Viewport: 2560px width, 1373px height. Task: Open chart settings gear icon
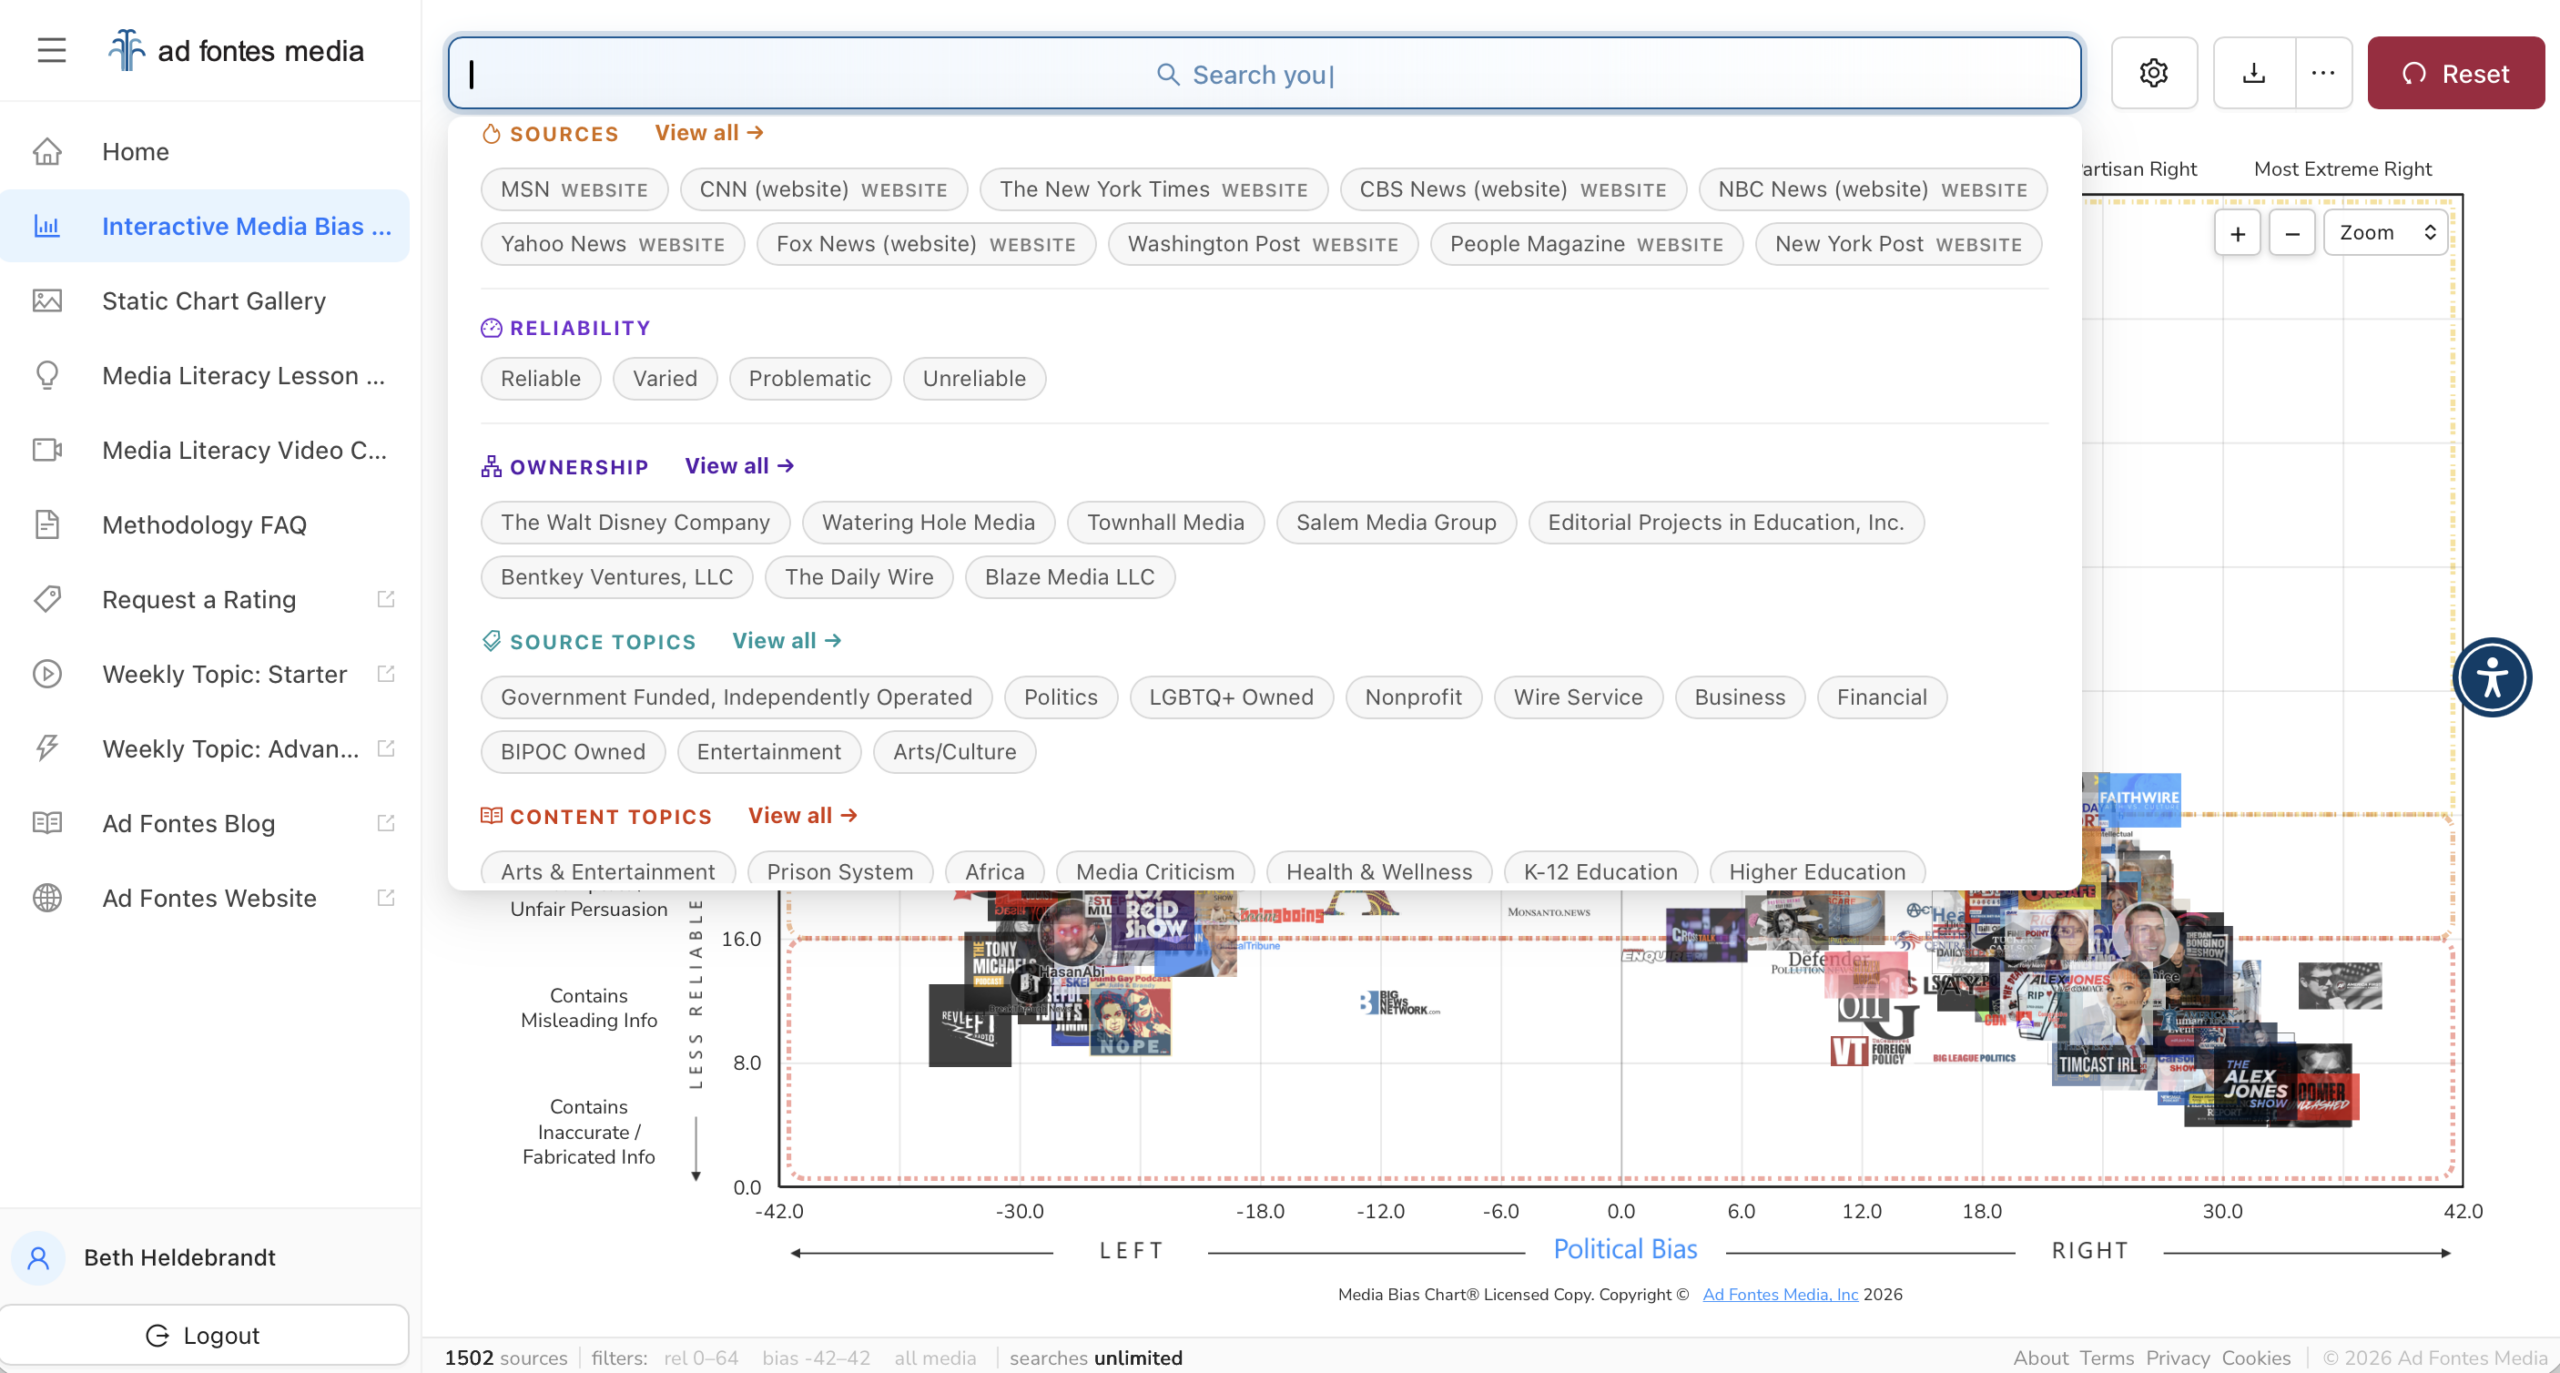[x=2154, y=73]
